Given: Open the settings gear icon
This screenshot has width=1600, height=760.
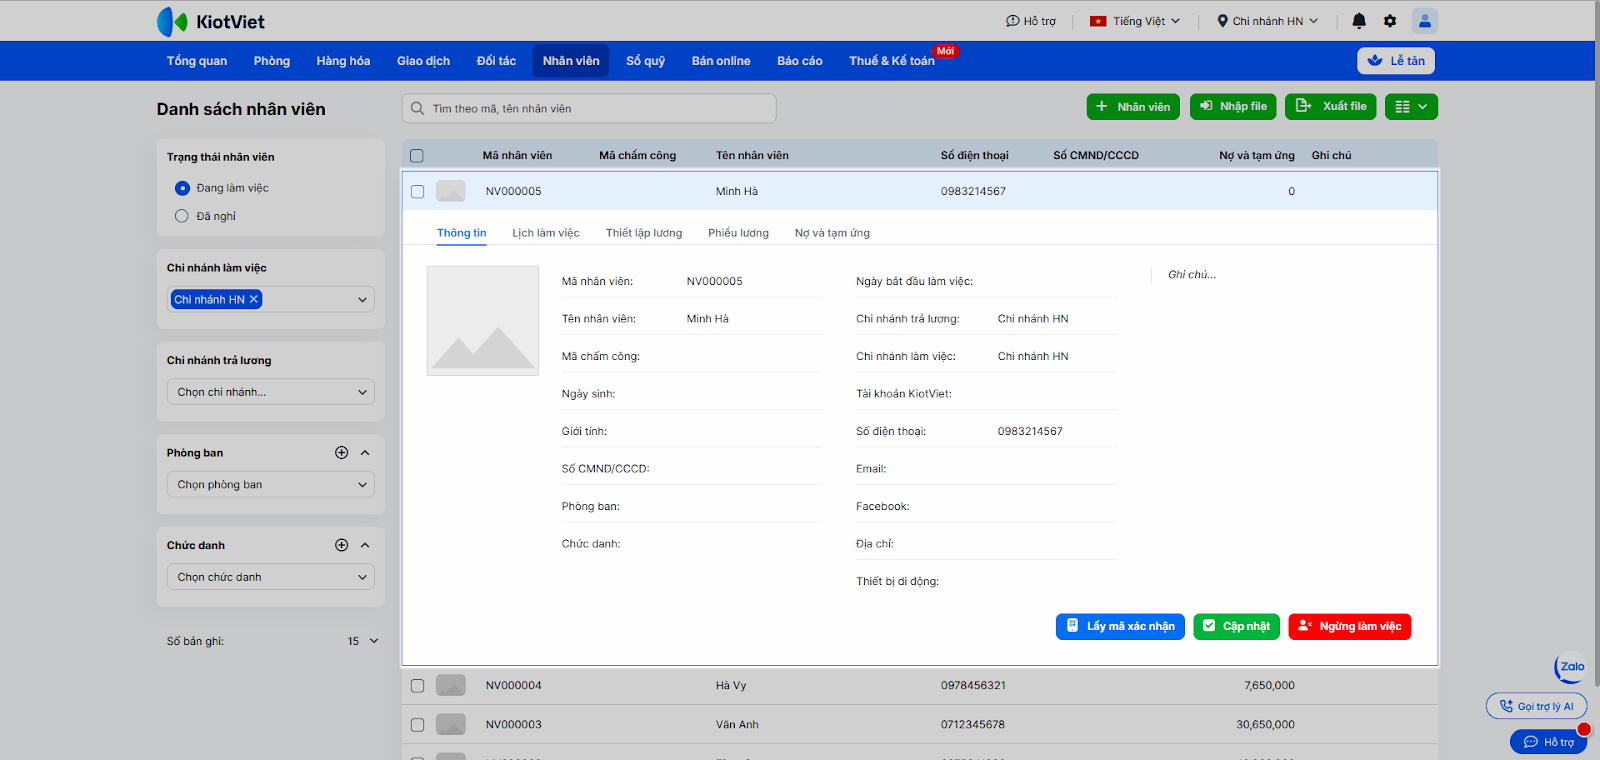Looking at the screenshot, I should tap(1390, 21).
